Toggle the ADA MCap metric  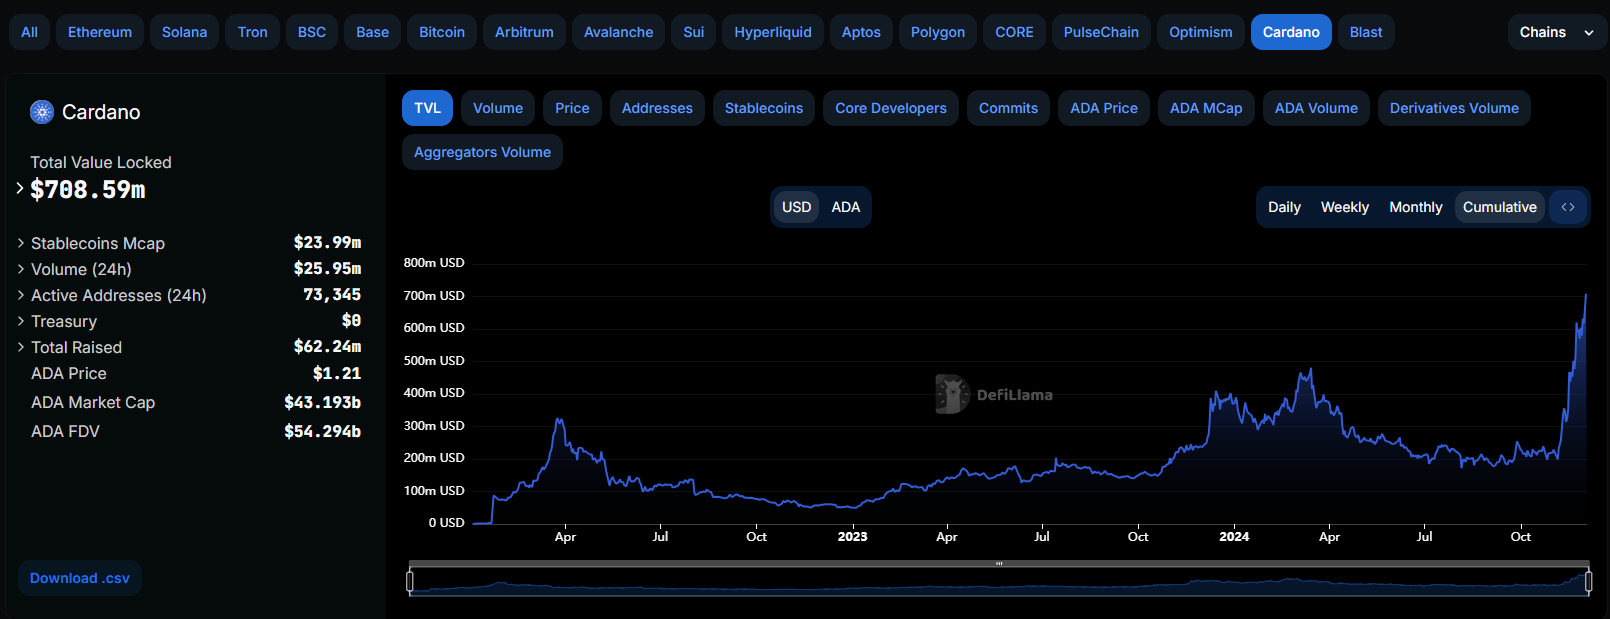pyautogui.click(x=1206, y=108)
